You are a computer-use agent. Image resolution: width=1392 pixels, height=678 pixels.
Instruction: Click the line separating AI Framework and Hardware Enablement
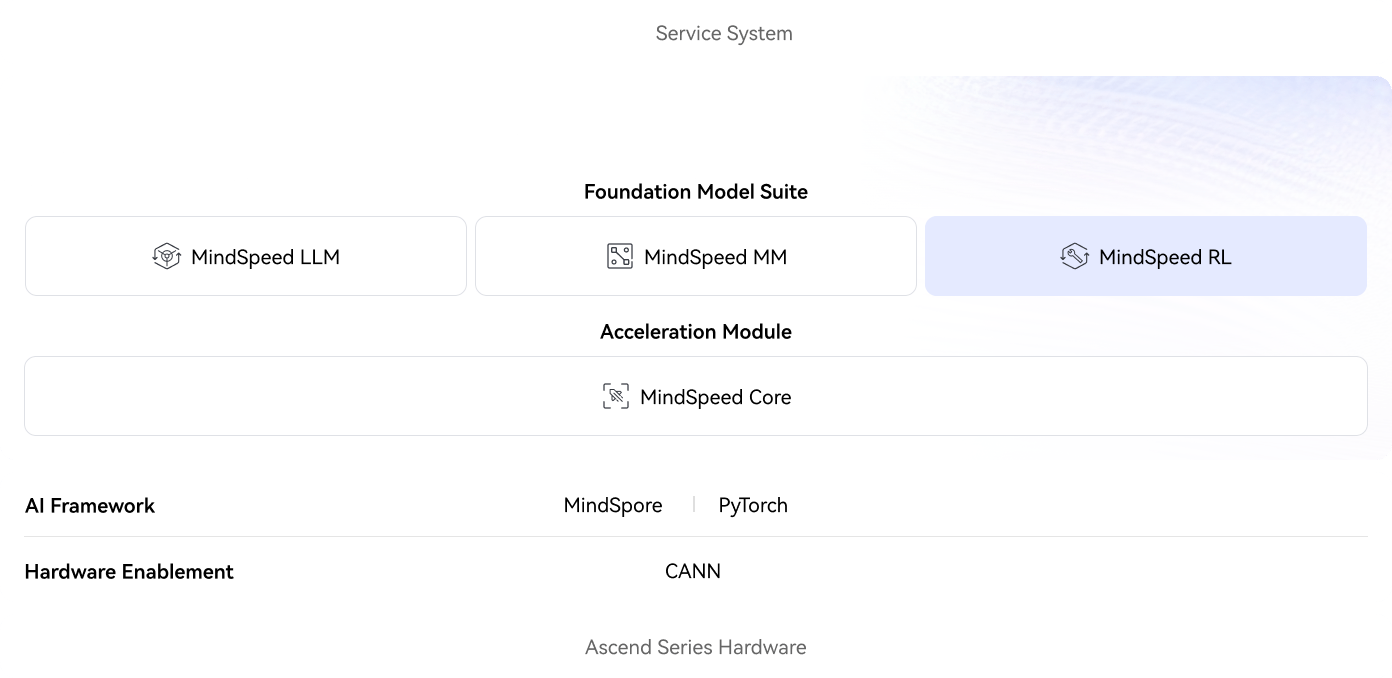coord(696,537)
